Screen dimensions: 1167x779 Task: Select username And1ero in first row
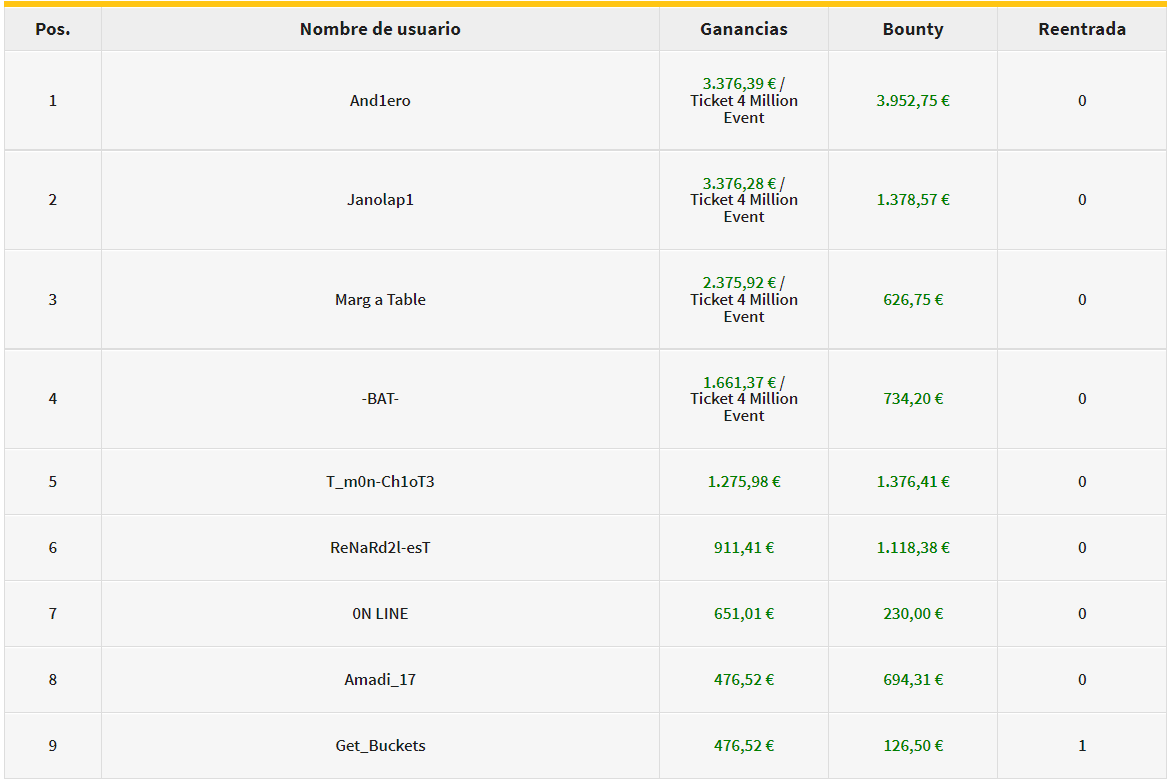pyautogui.click(x=380, y=100)
